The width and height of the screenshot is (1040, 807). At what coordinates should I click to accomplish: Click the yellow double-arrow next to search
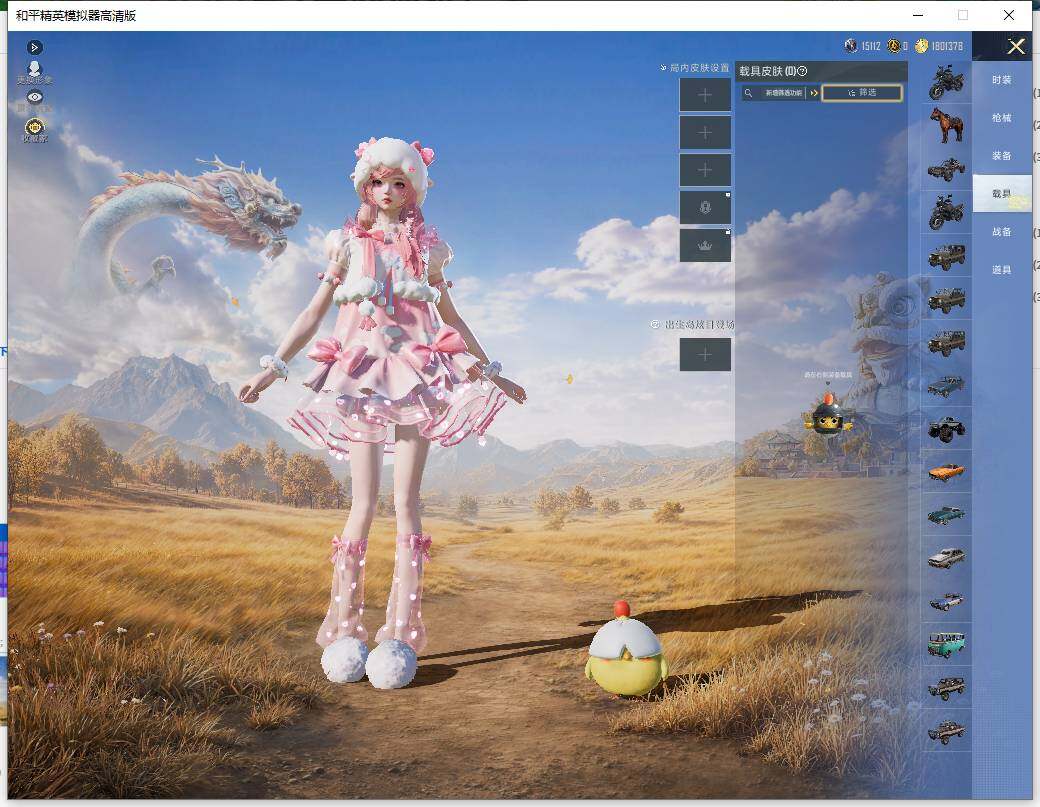click(x=814, y=93)
